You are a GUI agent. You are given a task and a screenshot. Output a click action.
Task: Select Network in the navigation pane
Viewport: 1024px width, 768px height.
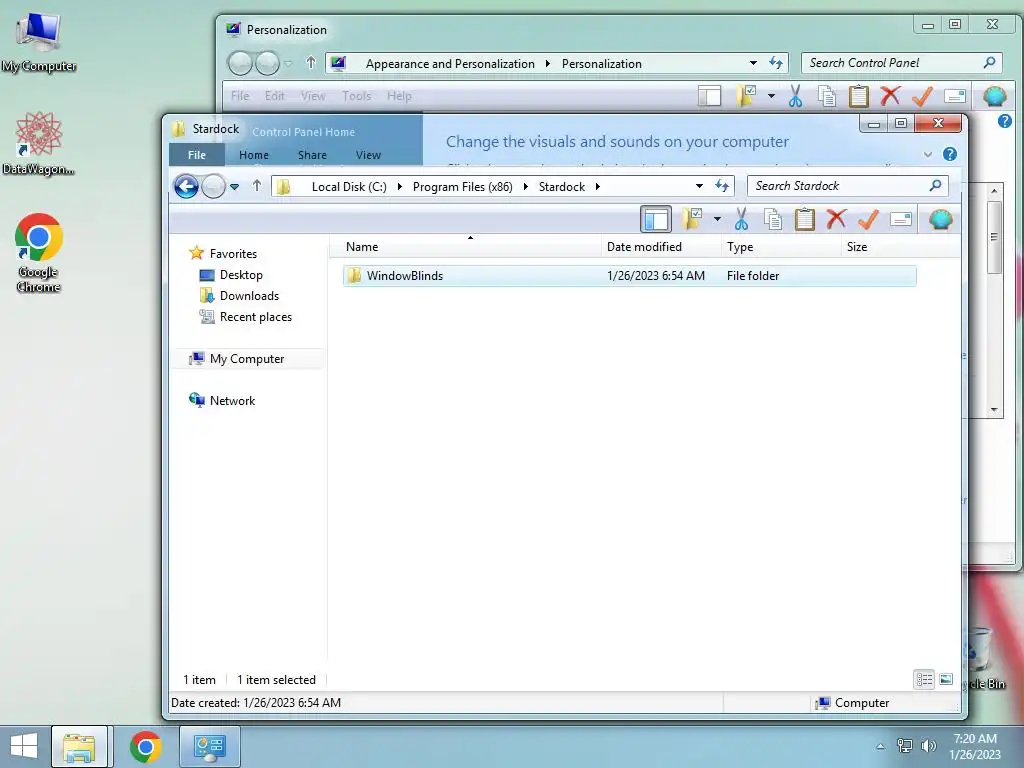(x=232, y=400)
